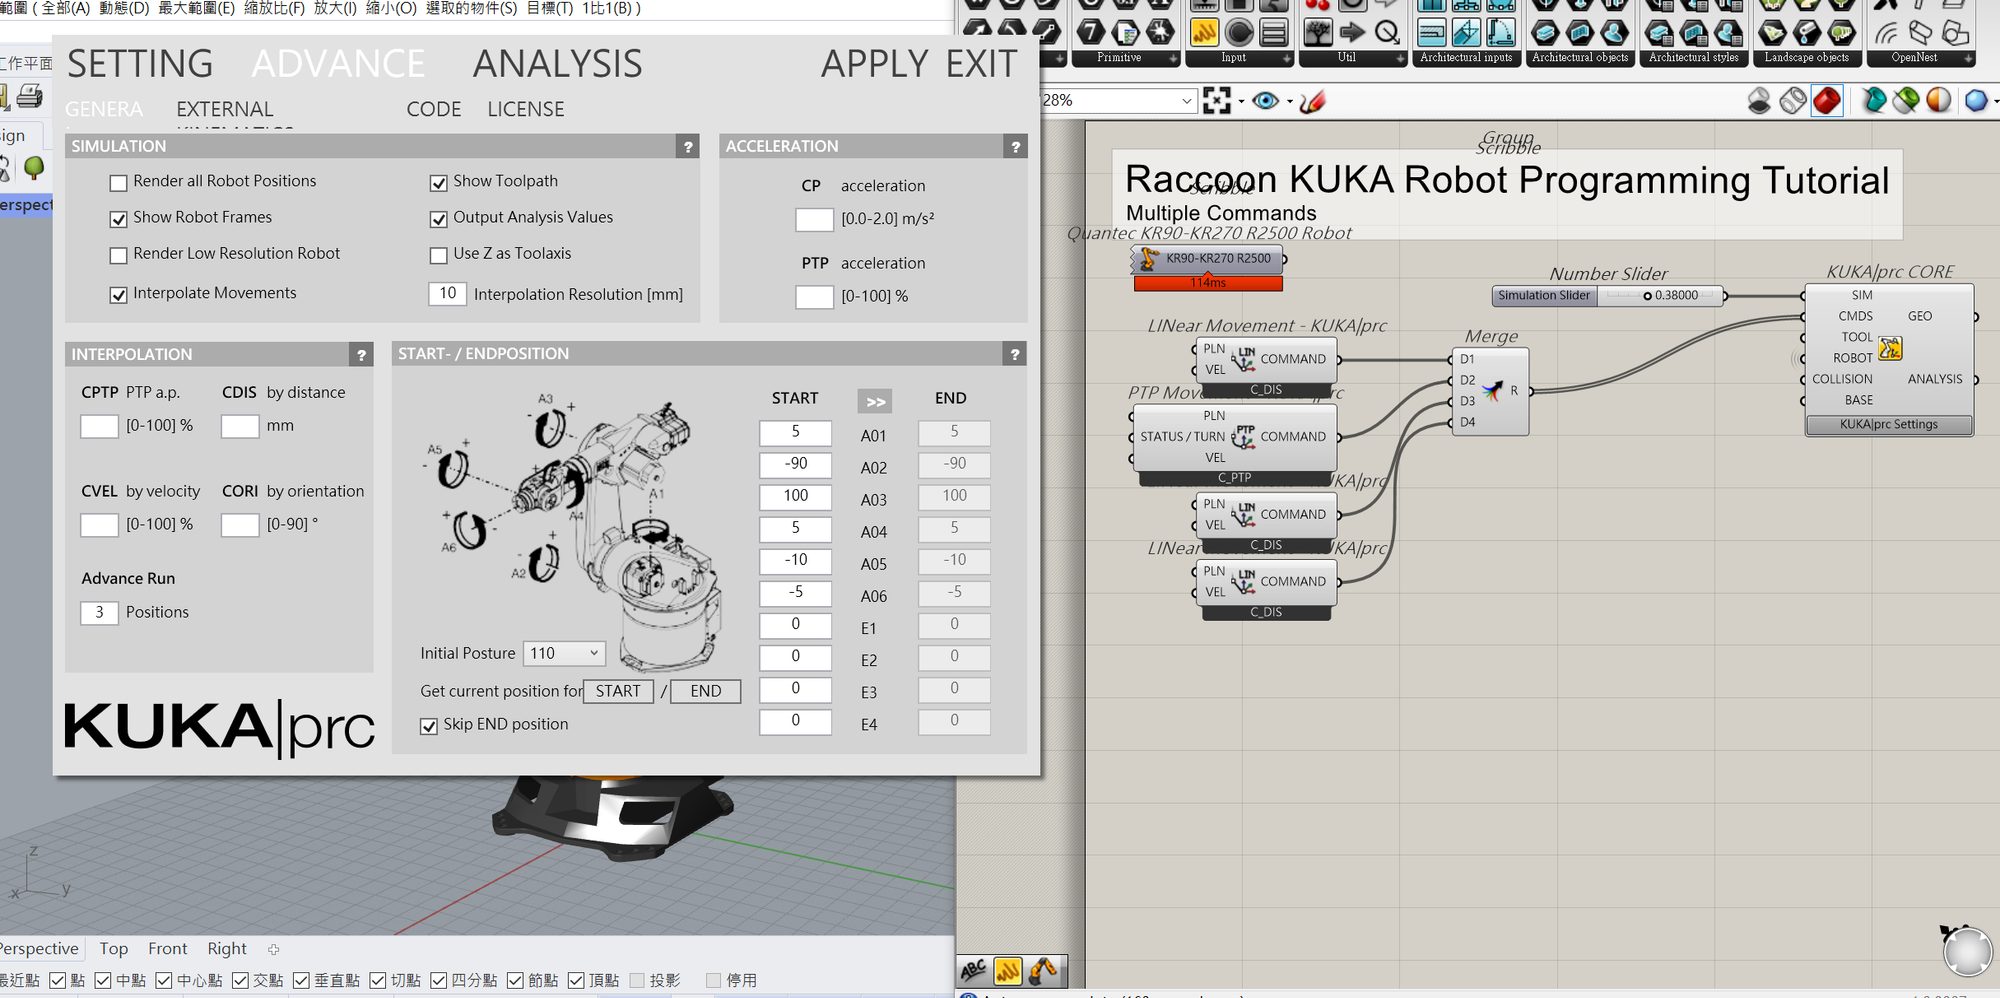Open the 28% canvas zoom dropdown
Image resolution: width=2000 pixels, height=998 pixels.
tap(1187, 101)
